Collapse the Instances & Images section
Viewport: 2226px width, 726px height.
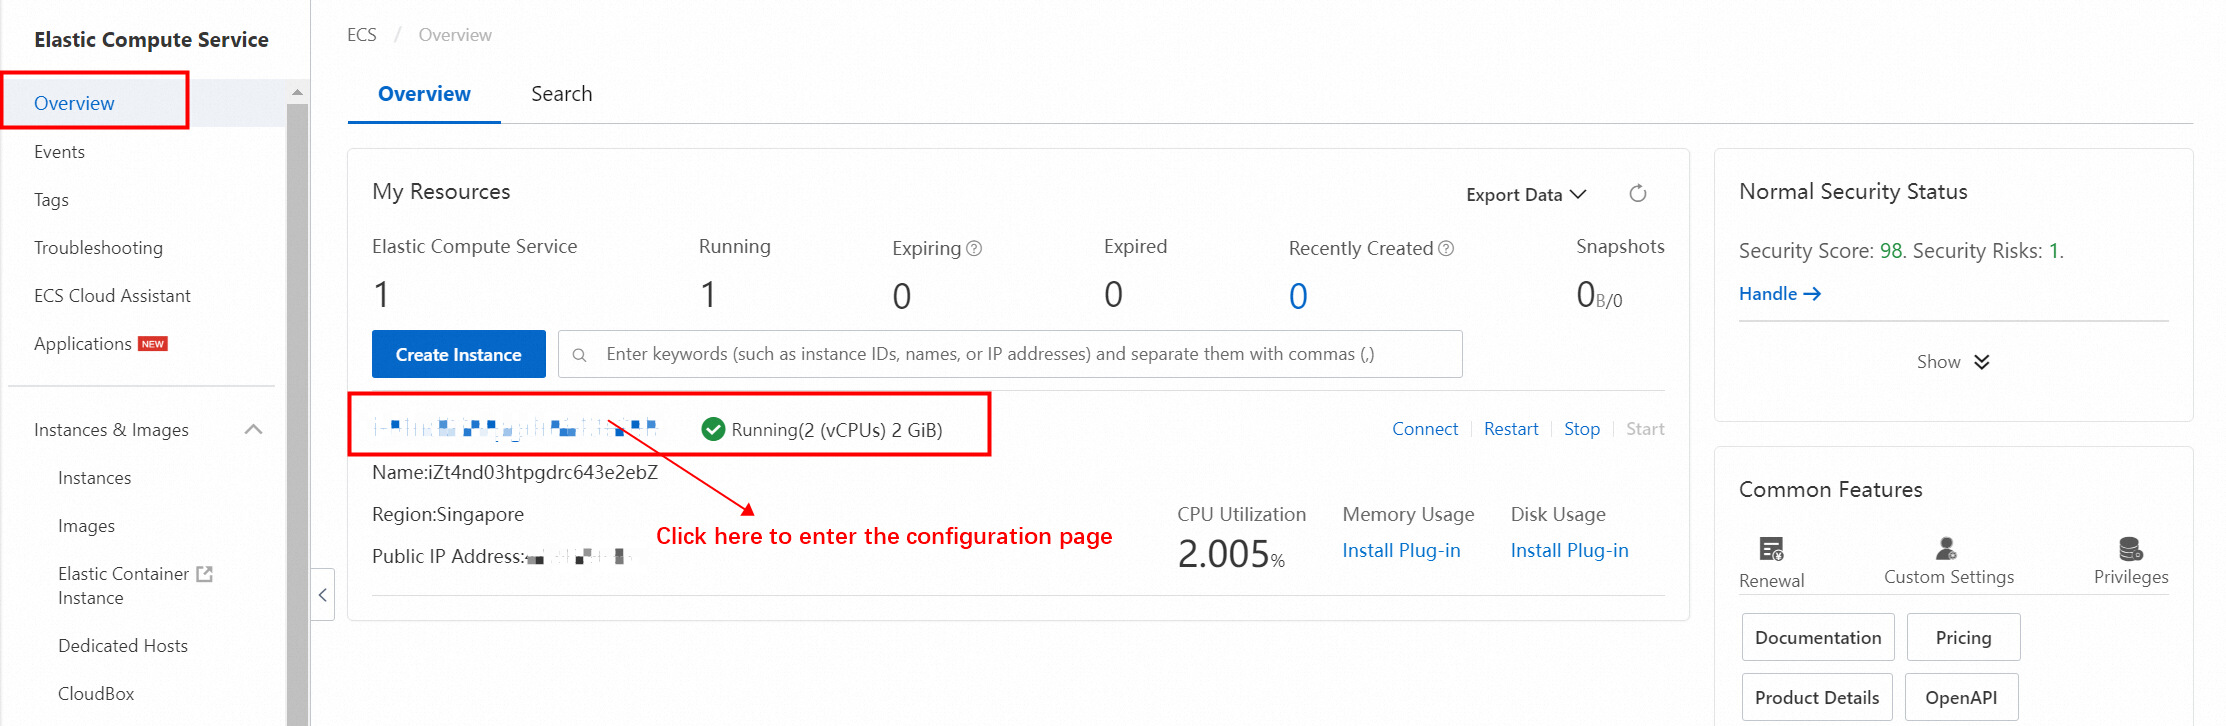(254, 430)
